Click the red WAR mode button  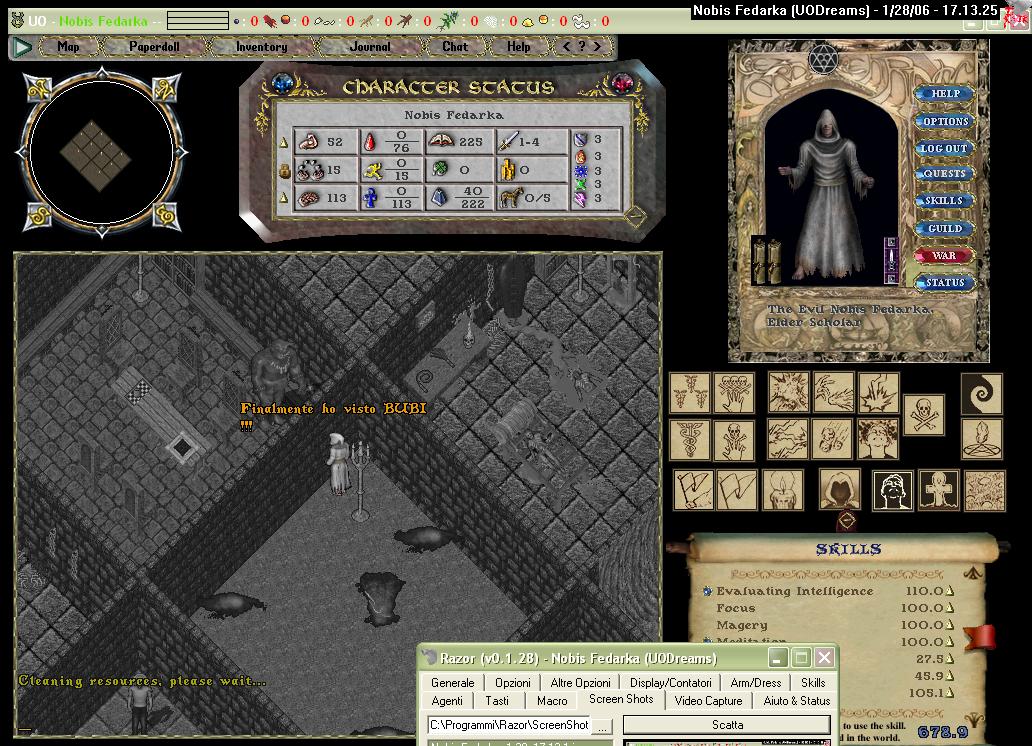(944, 255)
